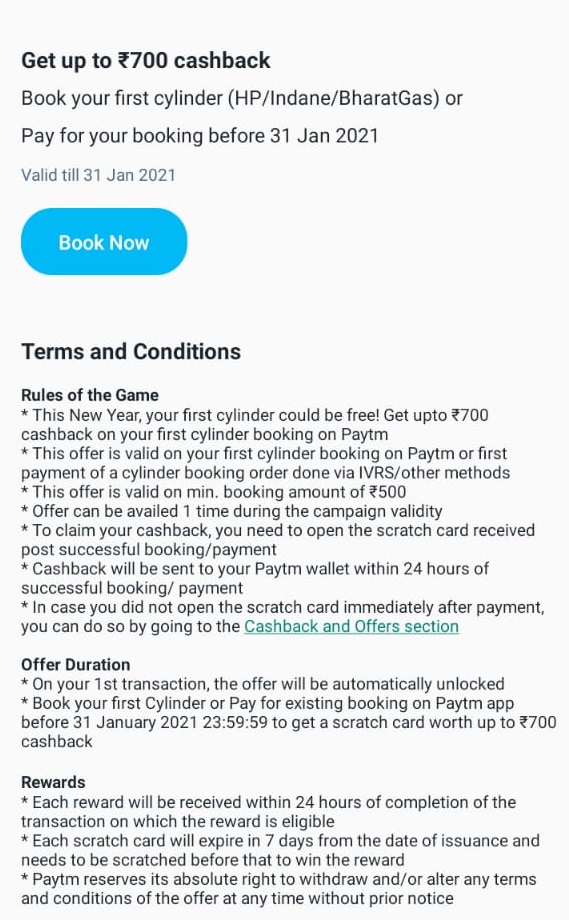Click 'Pay for your booking before 31 Jan' line
This screenshot has height=920, width=569.
pyautogui.click(x=199, y=136)
